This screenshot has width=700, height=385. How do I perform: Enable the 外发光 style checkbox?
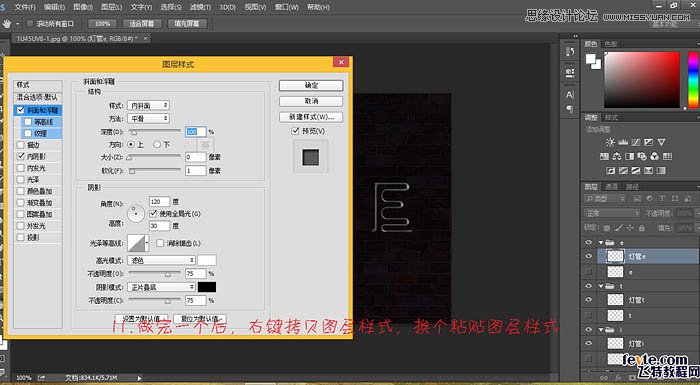coord(21,226)
